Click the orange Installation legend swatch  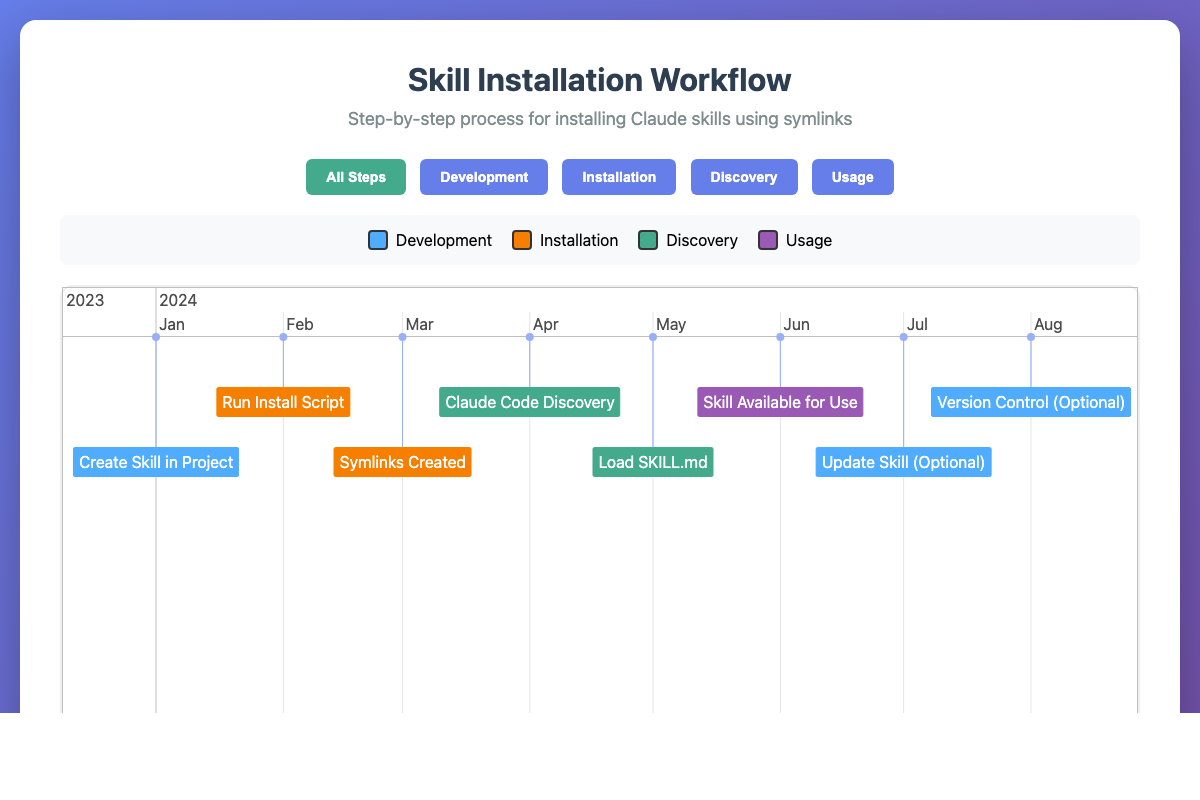(522, 240)
